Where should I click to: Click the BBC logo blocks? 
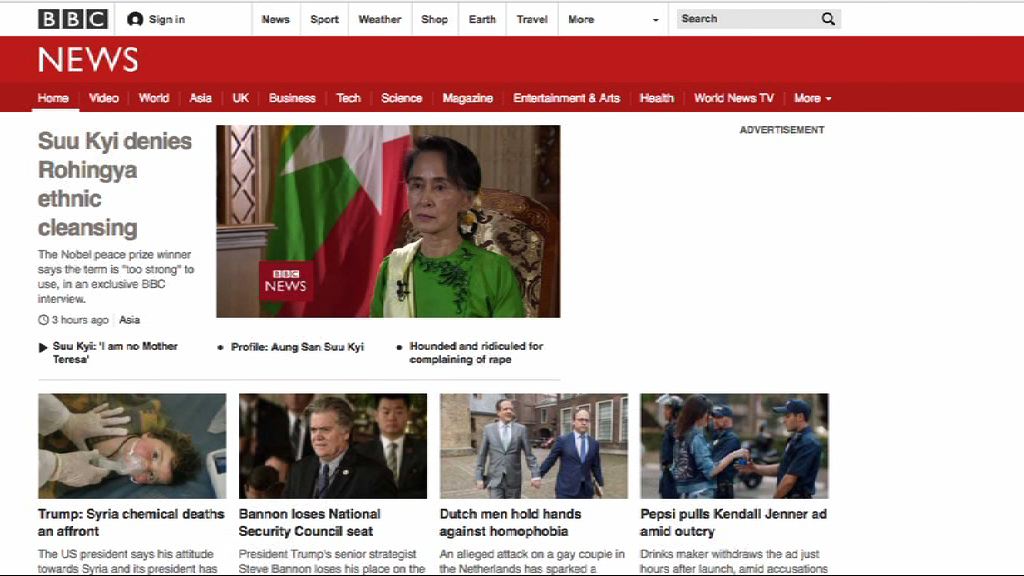[72, 19]
